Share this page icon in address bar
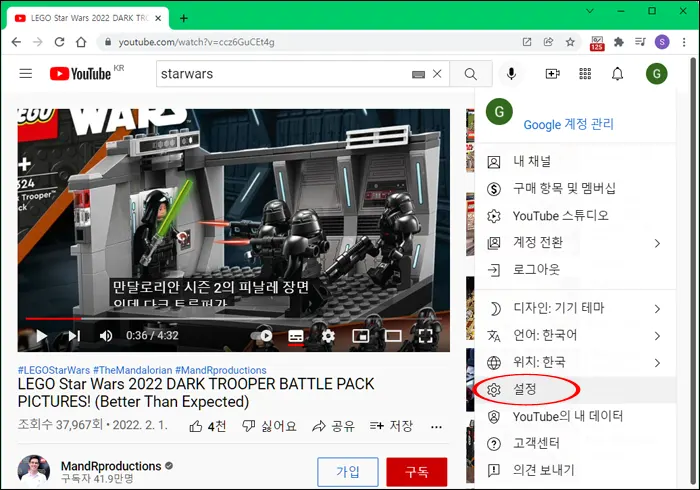Screen dimensions: 700x490 549,42
